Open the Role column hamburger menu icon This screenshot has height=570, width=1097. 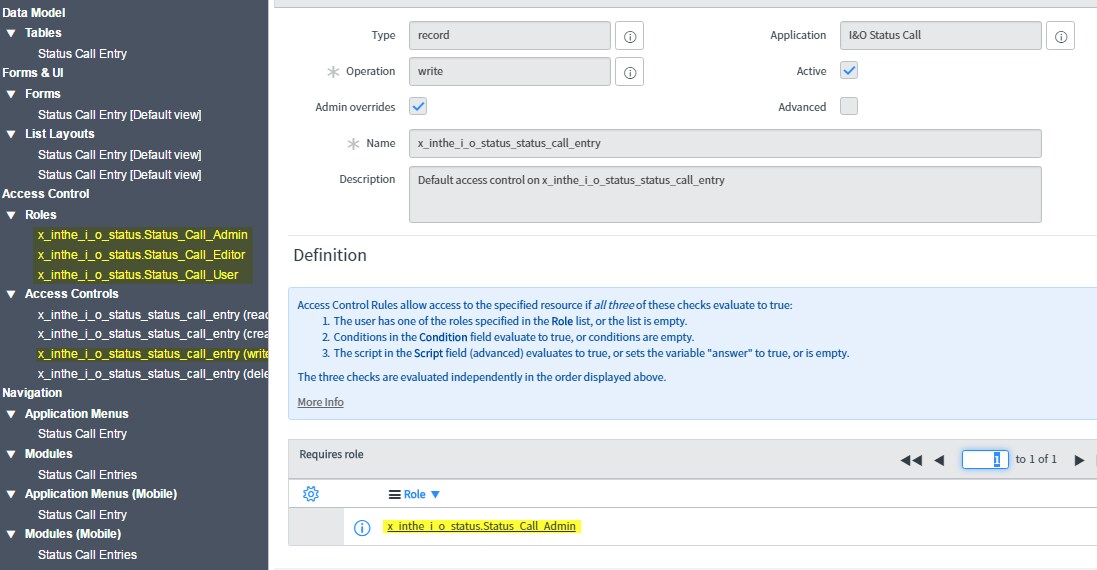[395, 494]
